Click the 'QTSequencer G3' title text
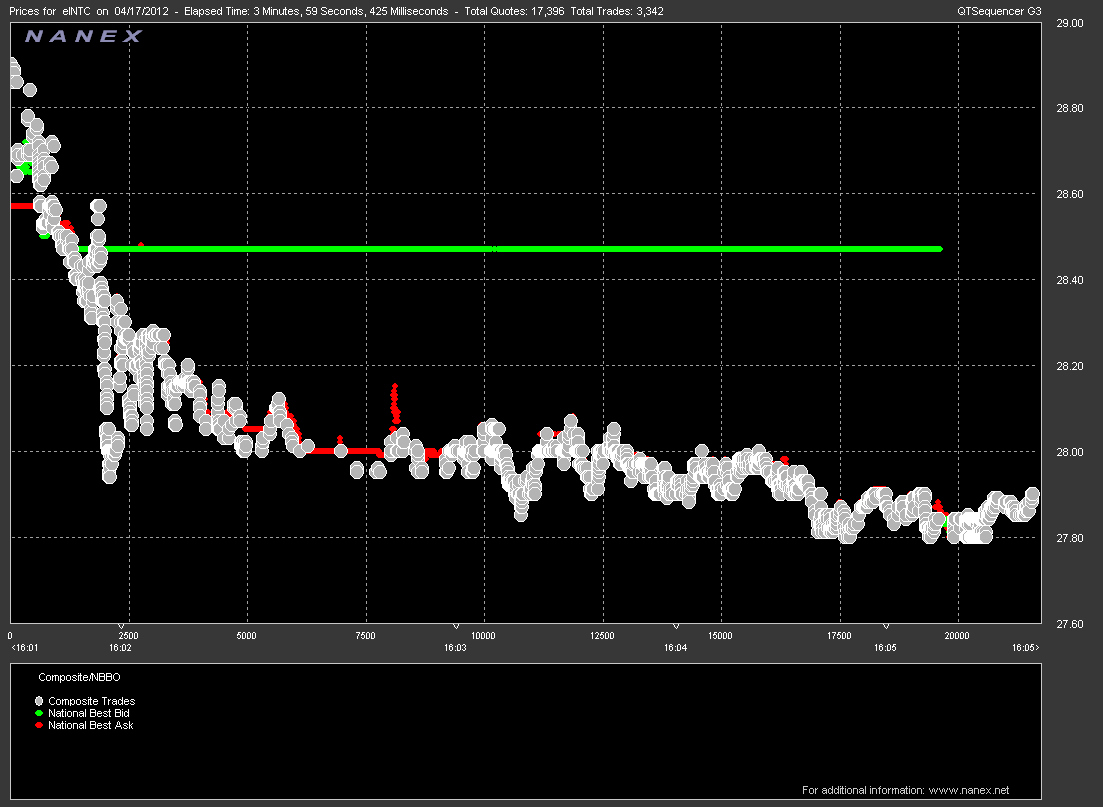Viewport: 1103px width, 807px height. pyautogui.click(x=1000, y=11)
